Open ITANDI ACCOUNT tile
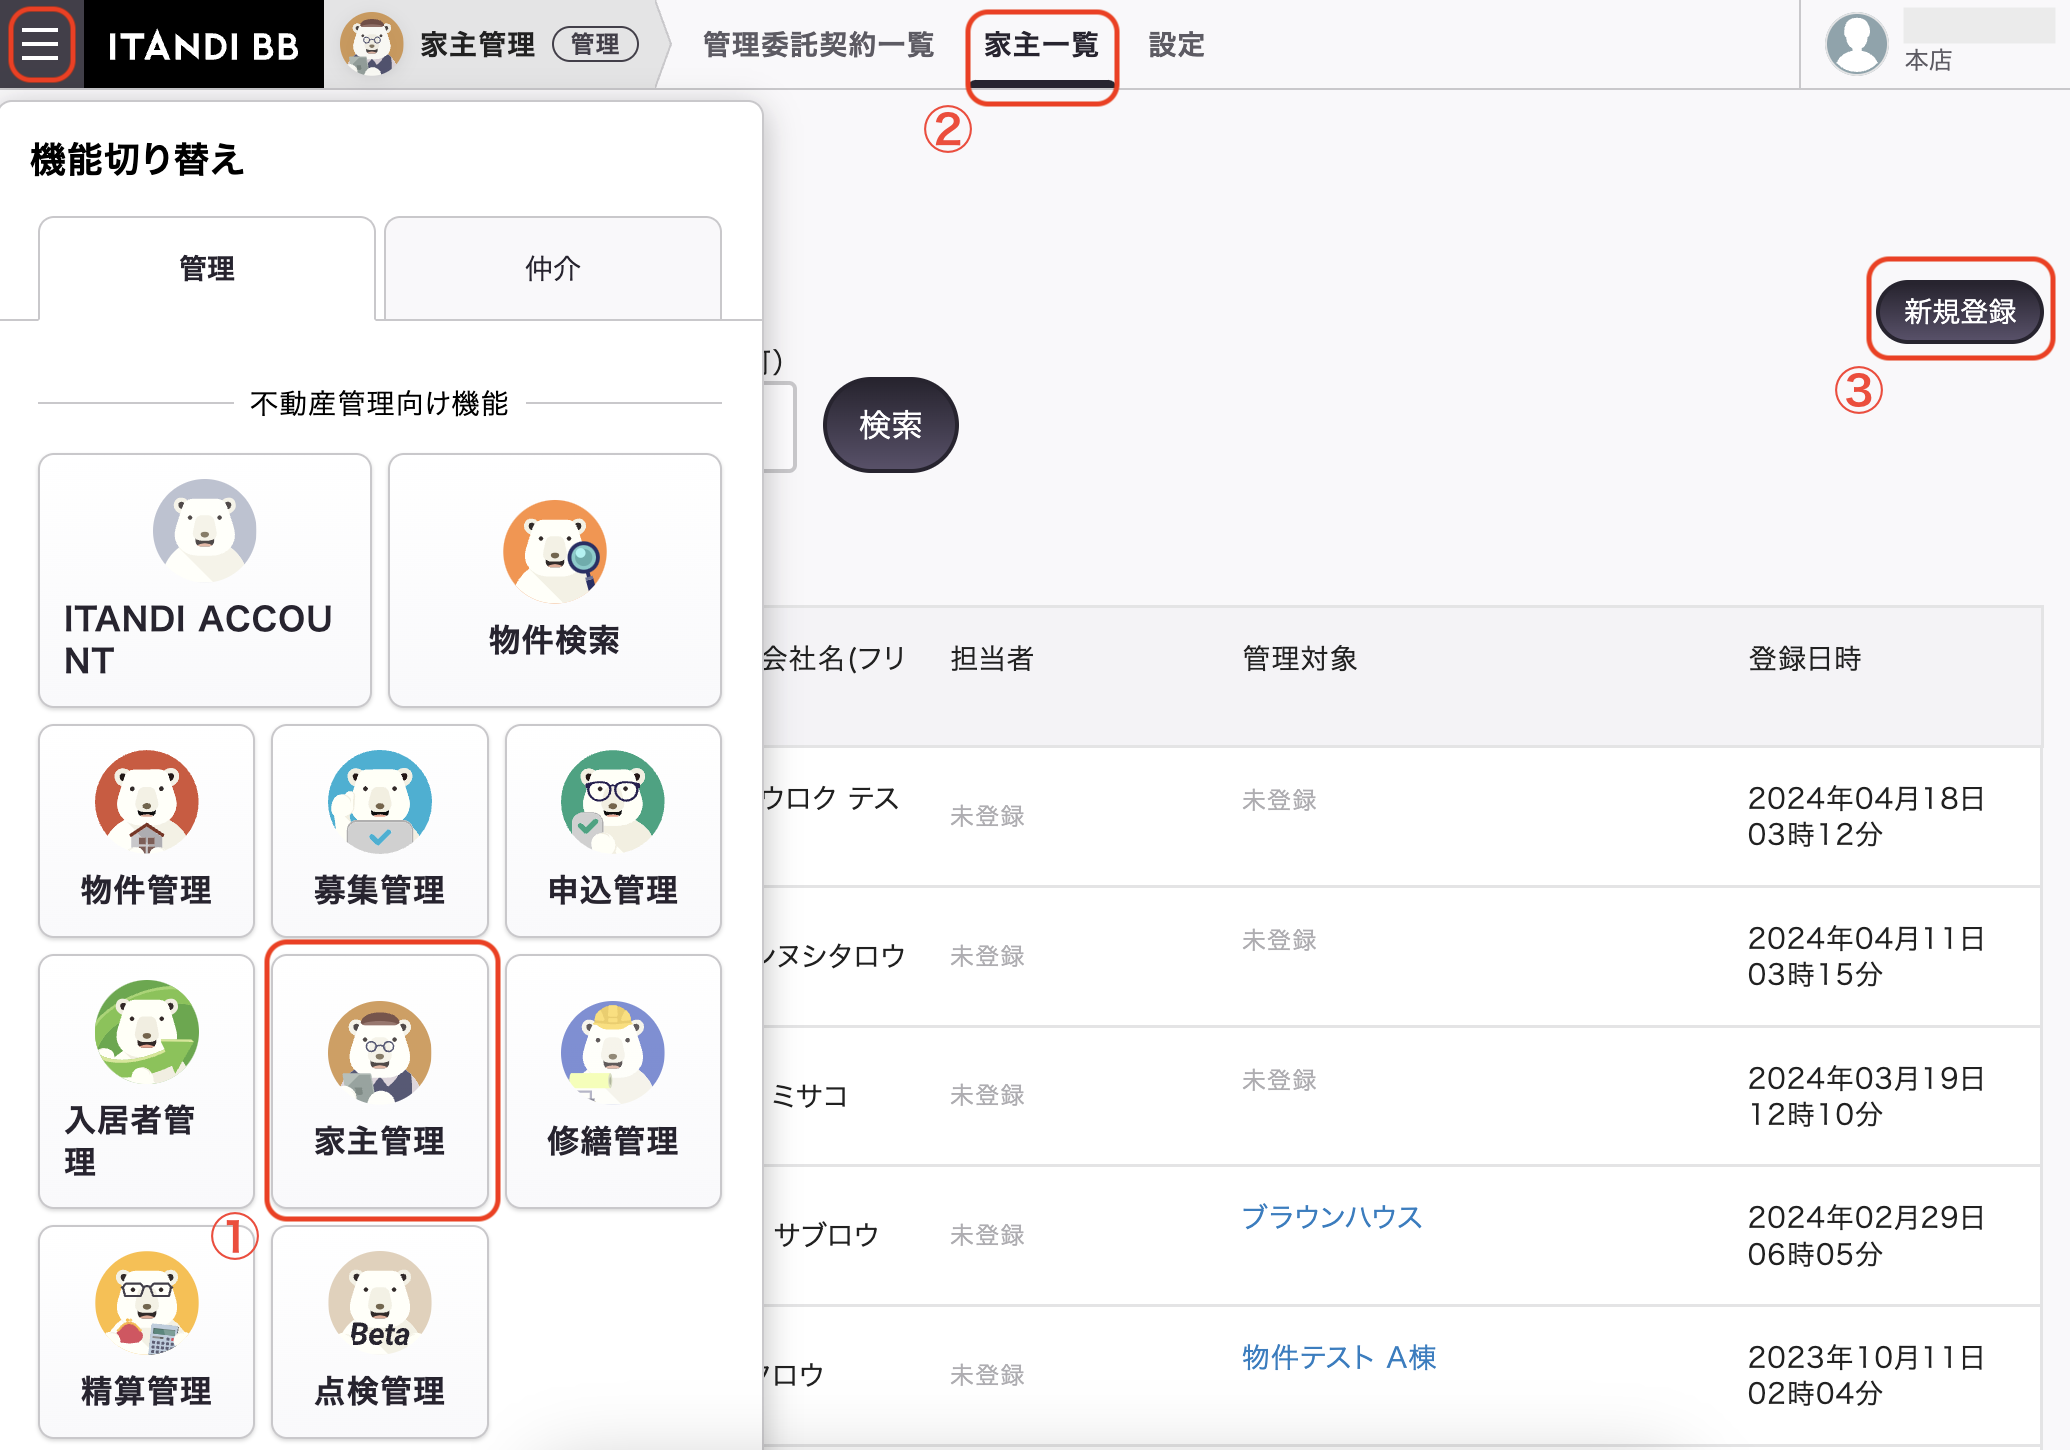 tap(205, 580)
